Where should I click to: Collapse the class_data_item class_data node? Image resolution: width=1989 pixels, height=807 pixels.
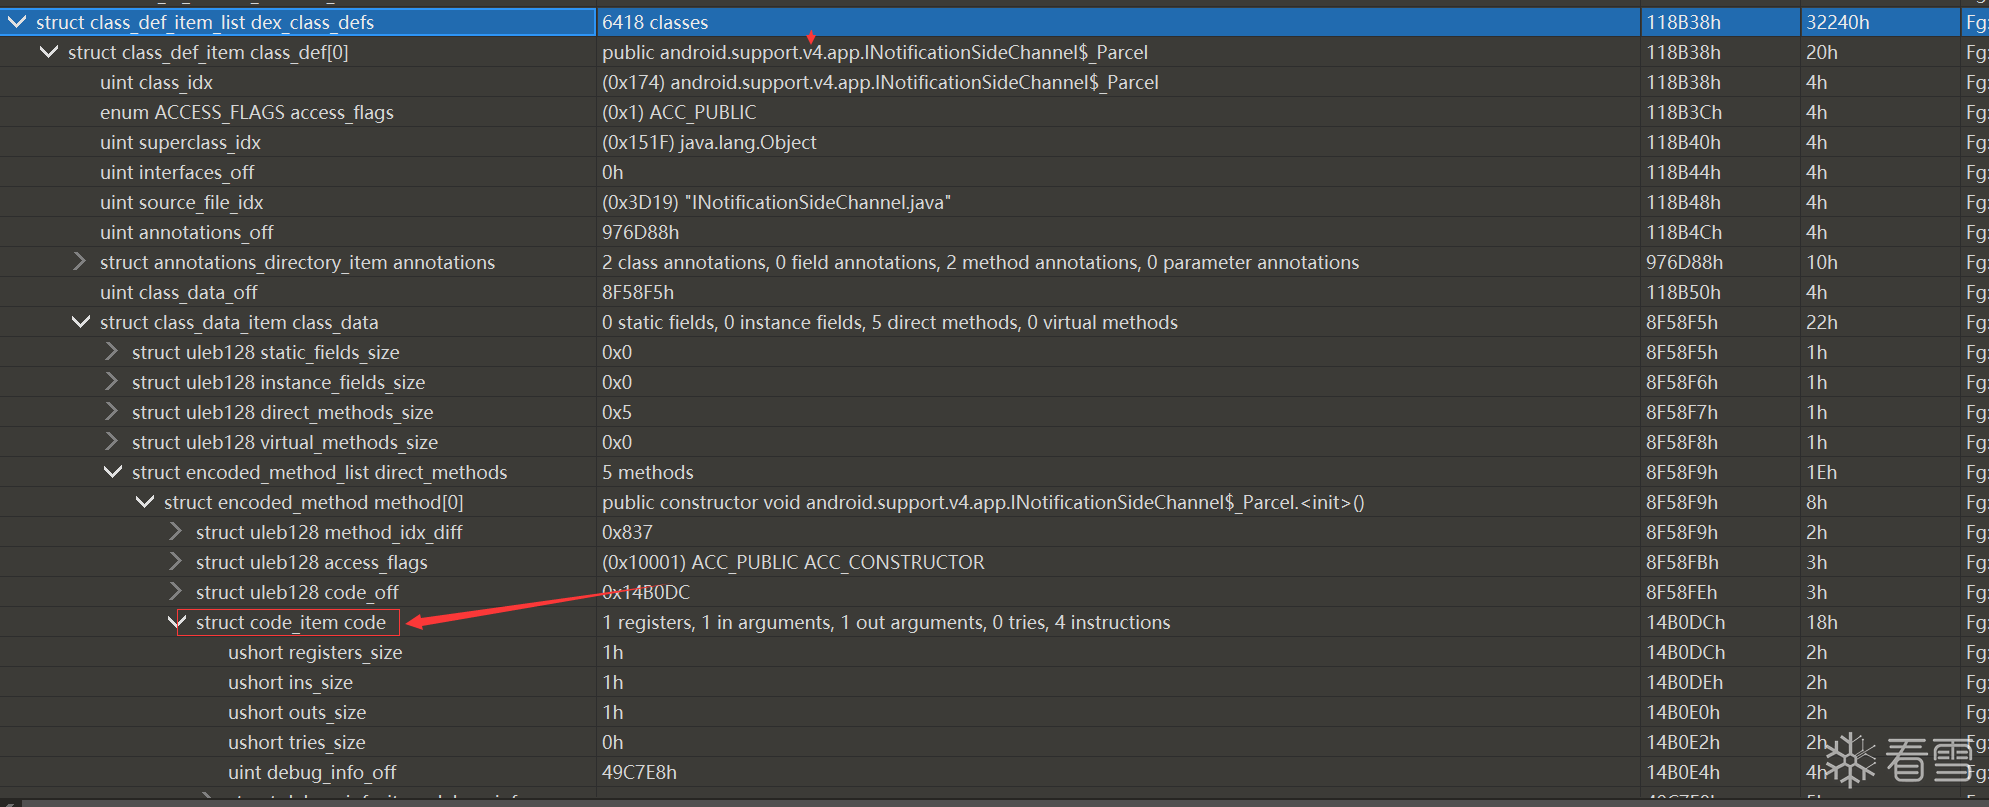pyautogui.click(x=81, y=322)
